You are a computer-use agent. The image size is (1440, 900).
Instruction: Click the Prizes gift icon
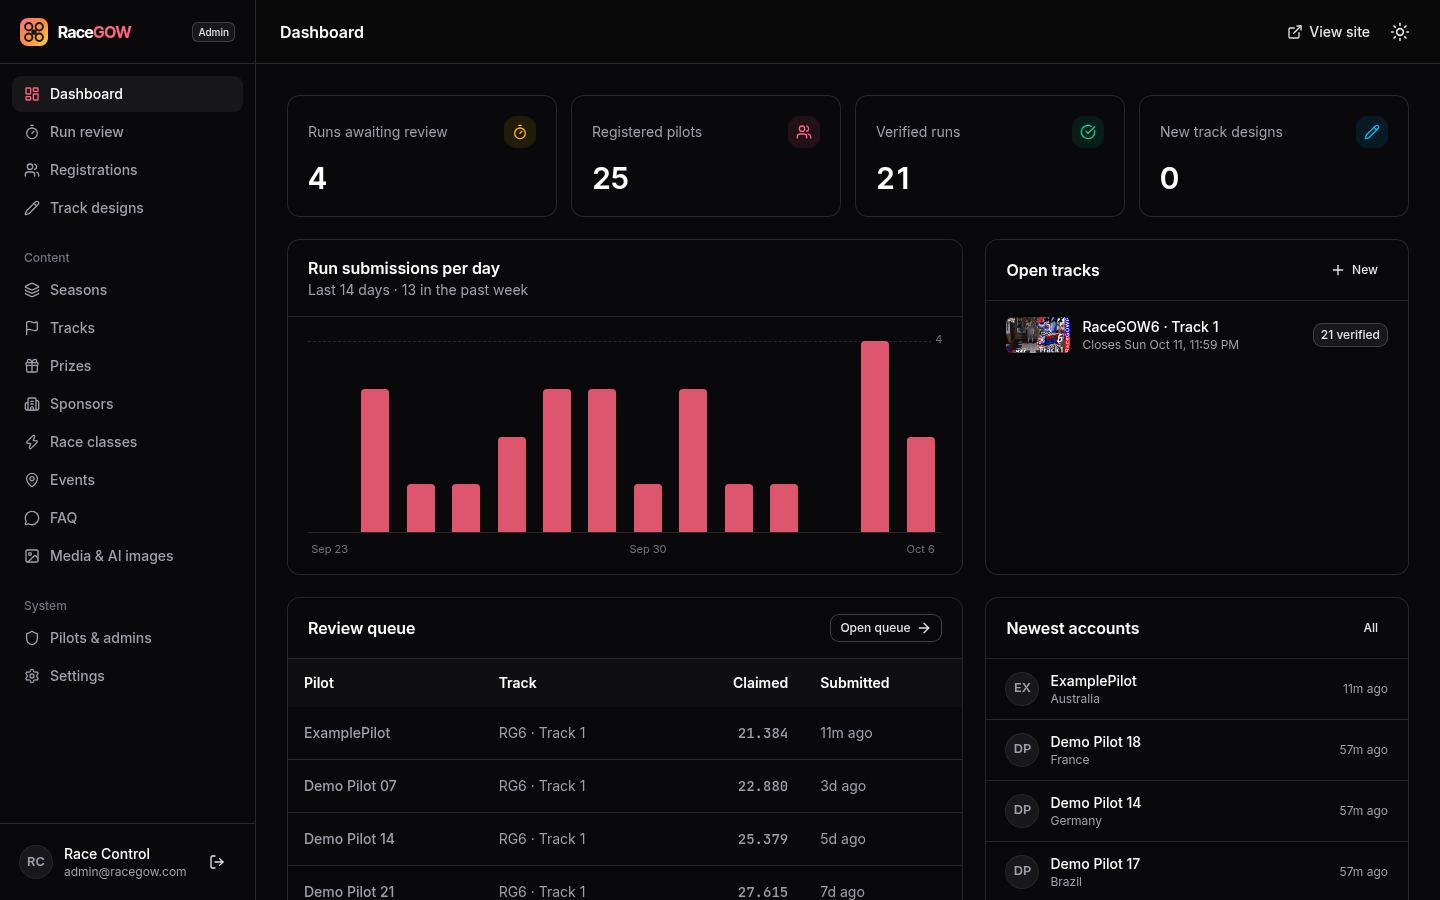click(x=32, y=366)
